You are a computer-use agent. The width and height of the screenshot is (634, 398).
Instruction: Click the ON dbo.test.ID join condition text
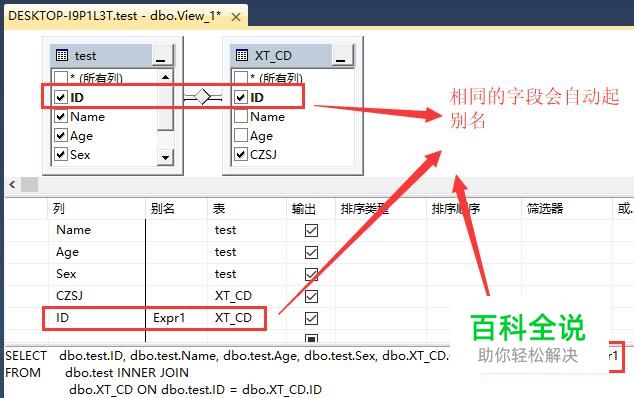tap(195, 390)
